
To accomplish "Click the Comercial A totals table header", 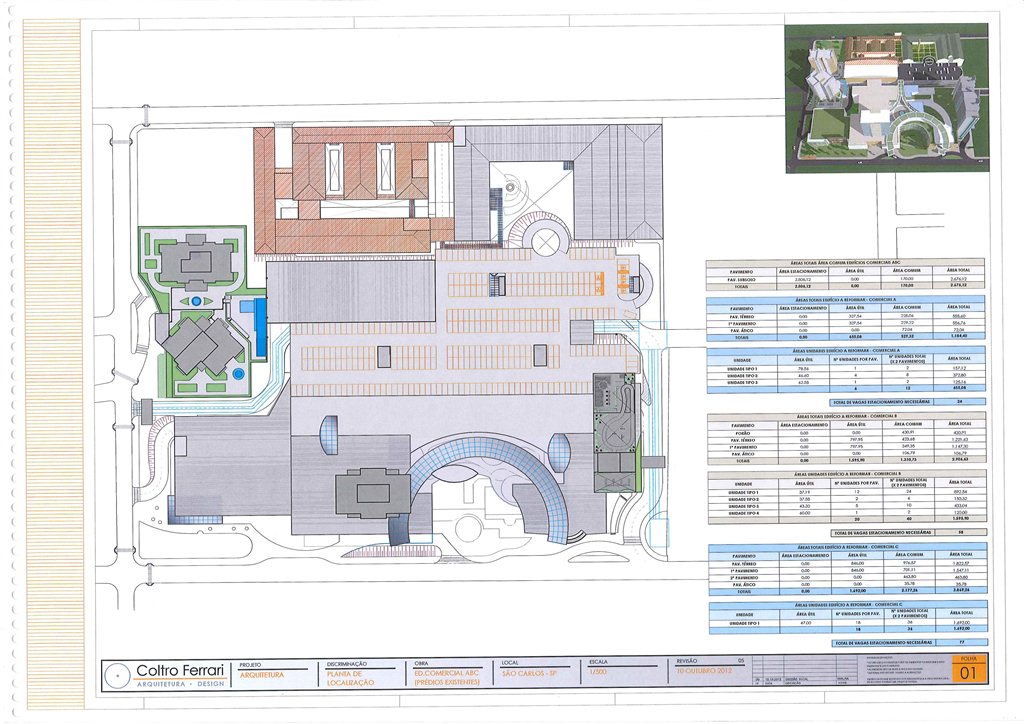I will click(845, 299).
